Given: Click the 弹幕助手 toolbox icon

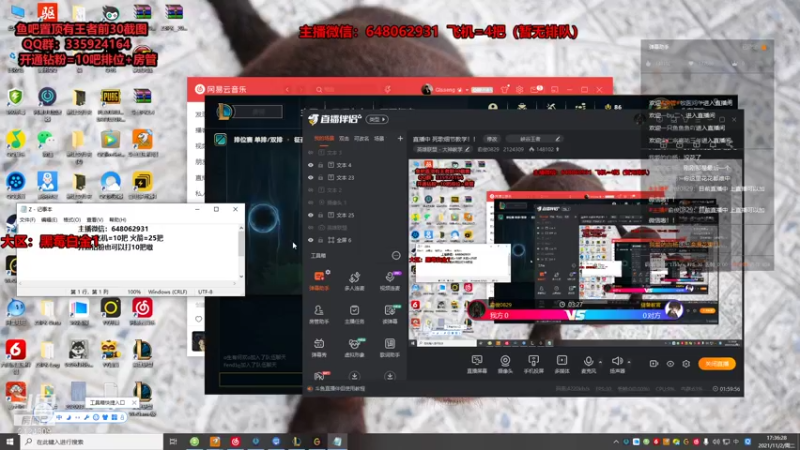Looking at the screenshot, I should 319,281.
